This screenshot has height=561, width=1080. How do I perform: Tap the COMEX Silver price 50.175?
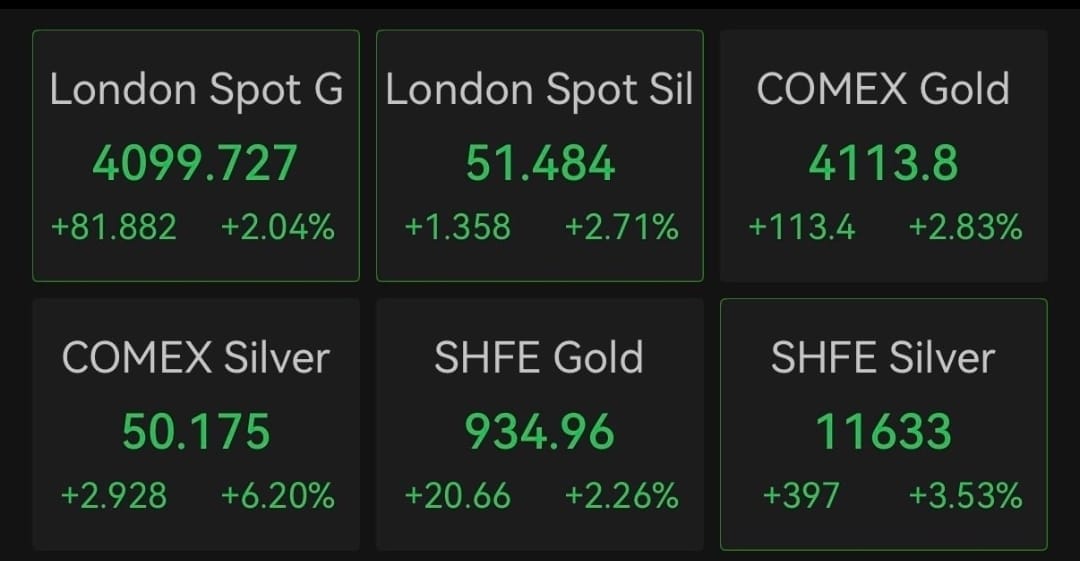point(196,431)
